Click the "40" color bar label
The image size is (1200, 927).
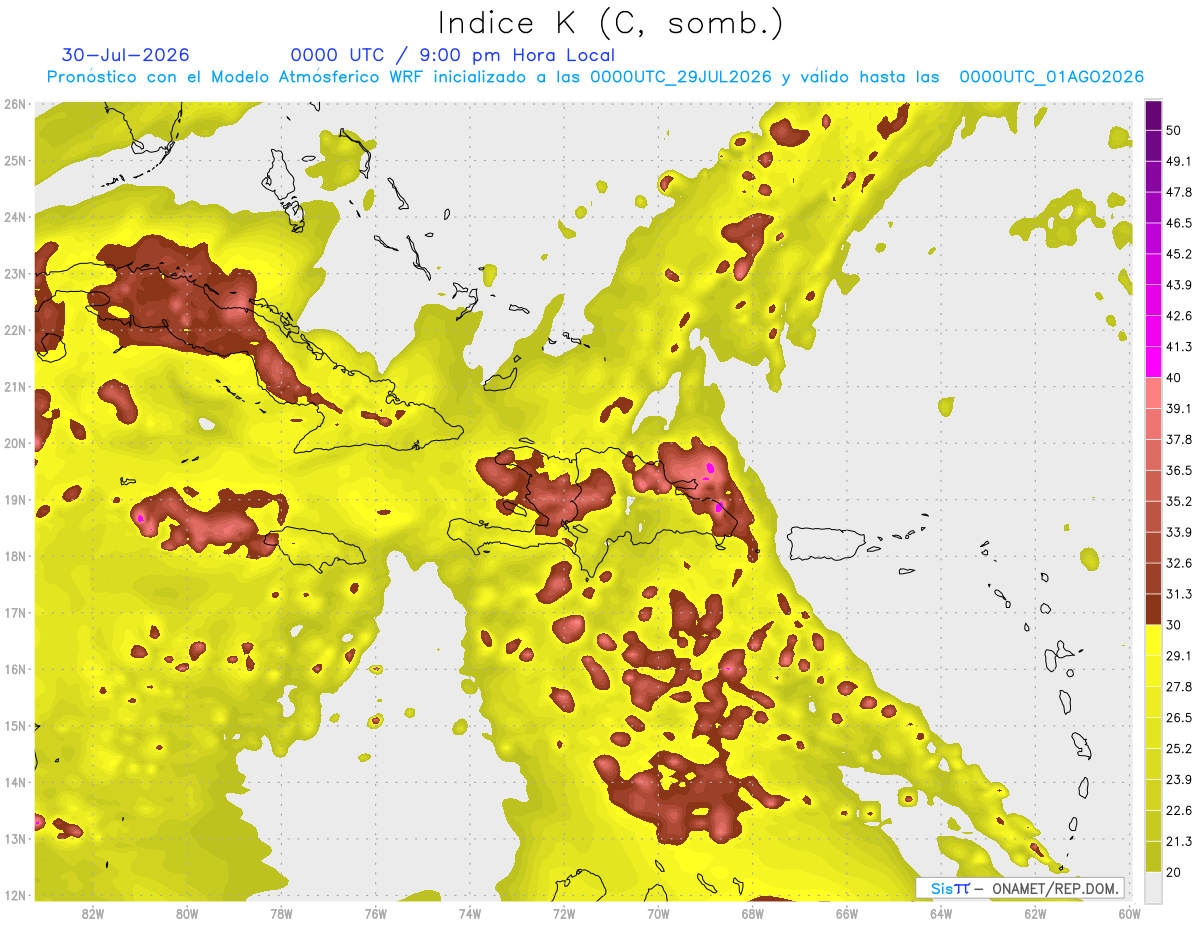point(1175,378)
